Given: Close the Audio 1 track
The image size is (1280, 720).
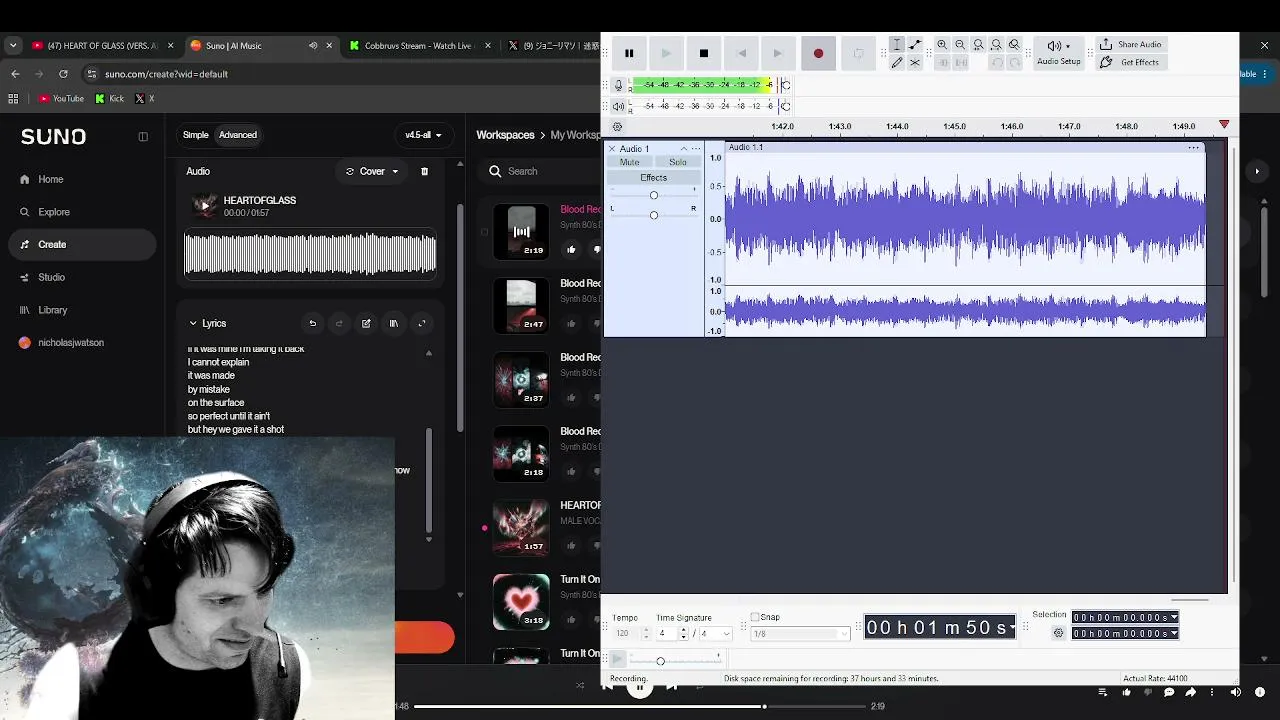Looking at the screenshot, I should click(612, 149).
